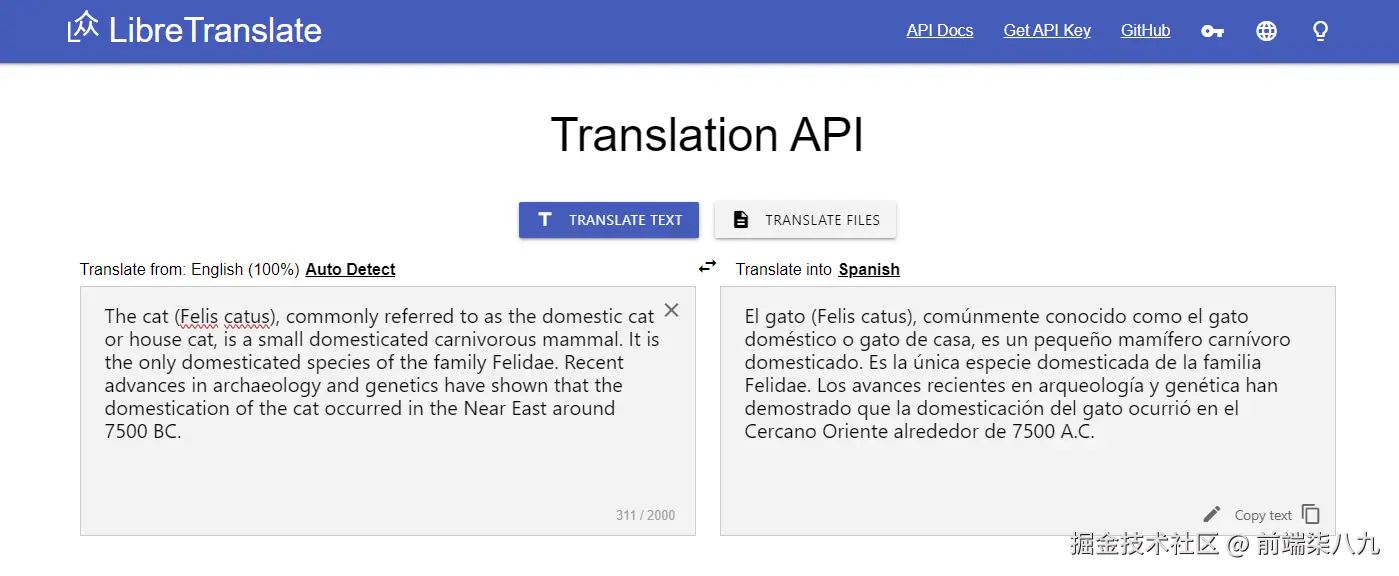The width and height of the screenshot is (1399, 576).
Task: Follow the Get API Key link
Action: click(1047, 31)
